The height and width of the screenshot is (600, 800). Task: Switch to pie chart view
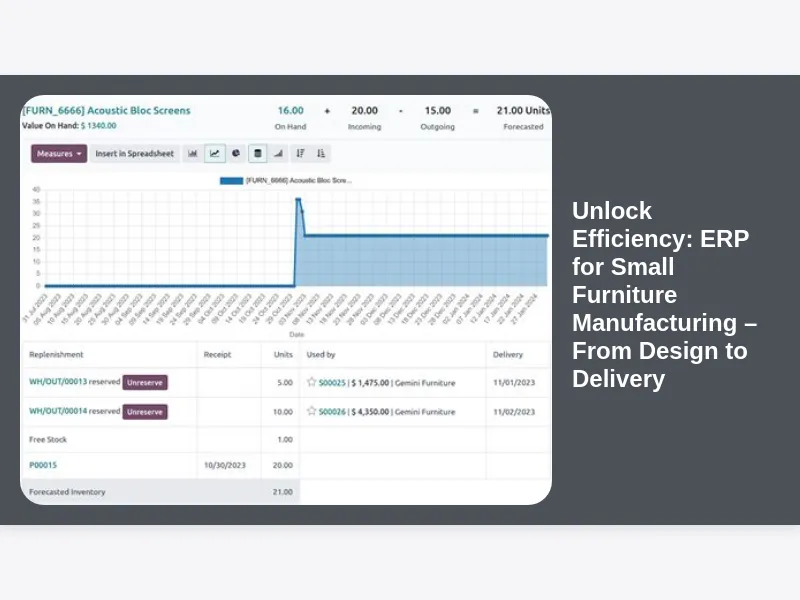click(x=236, y=154)
